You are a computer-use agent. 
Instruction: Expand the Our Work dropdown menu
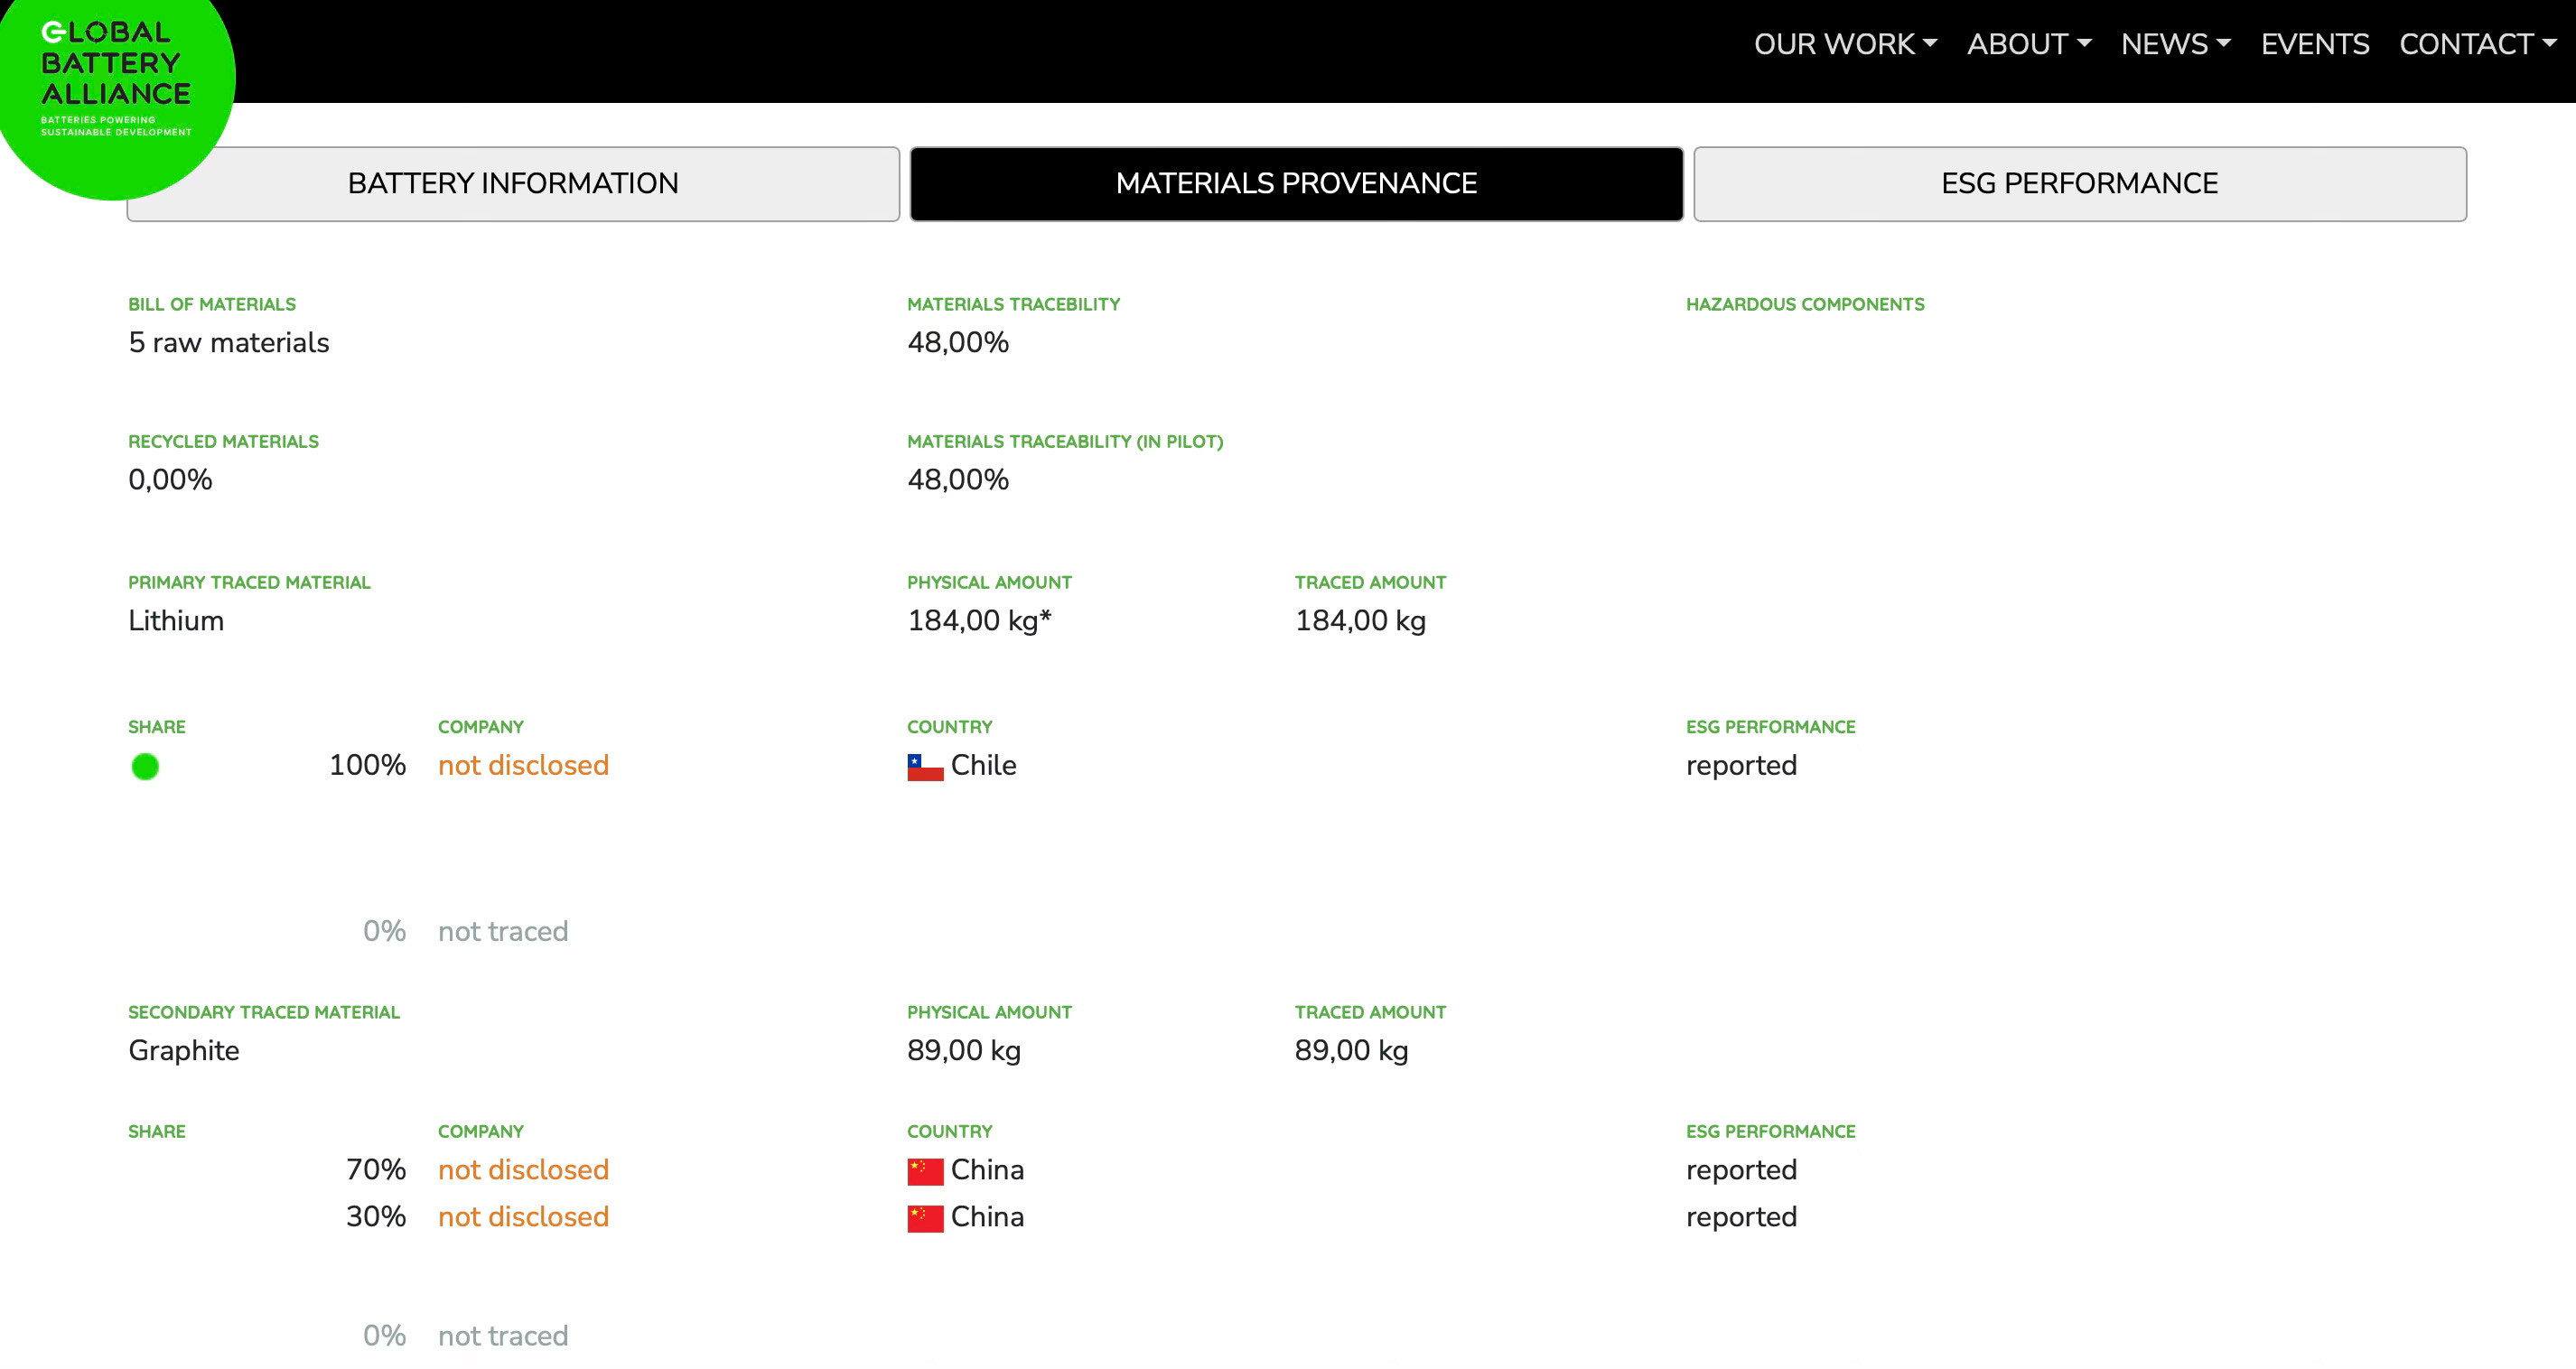[1844, 44]
